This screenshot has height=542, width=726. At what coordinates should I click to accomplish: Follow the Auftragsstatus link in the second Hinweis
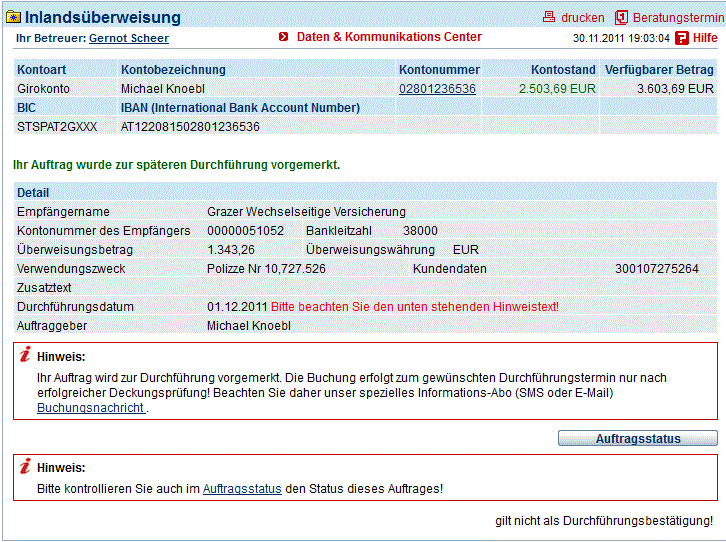(x=242, y=489)
